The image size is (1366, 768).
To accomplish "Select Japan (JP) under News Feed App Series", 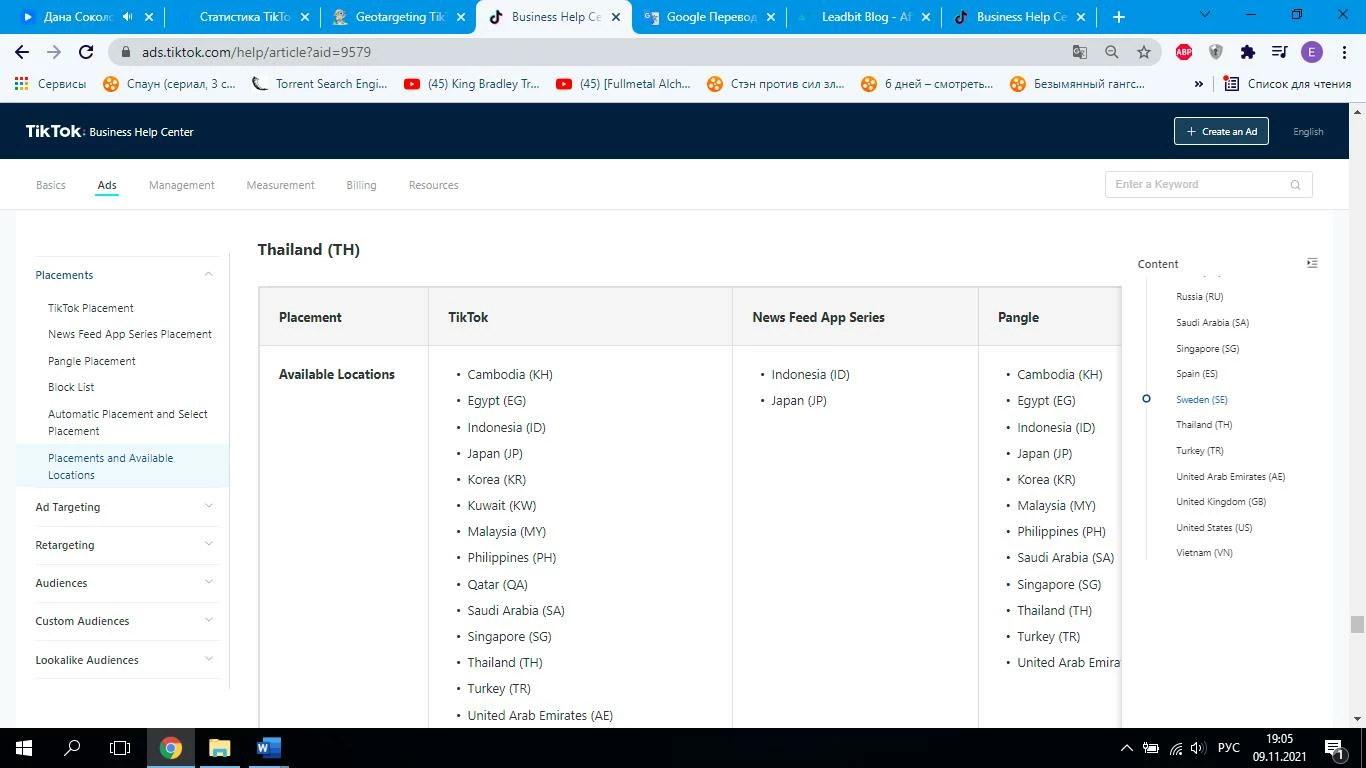I will (799, 400).
